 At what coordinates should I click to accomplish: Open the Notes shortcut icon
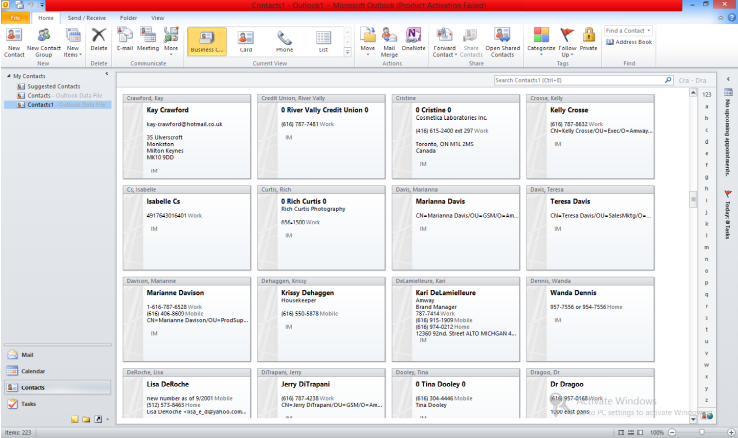[75, 419]
